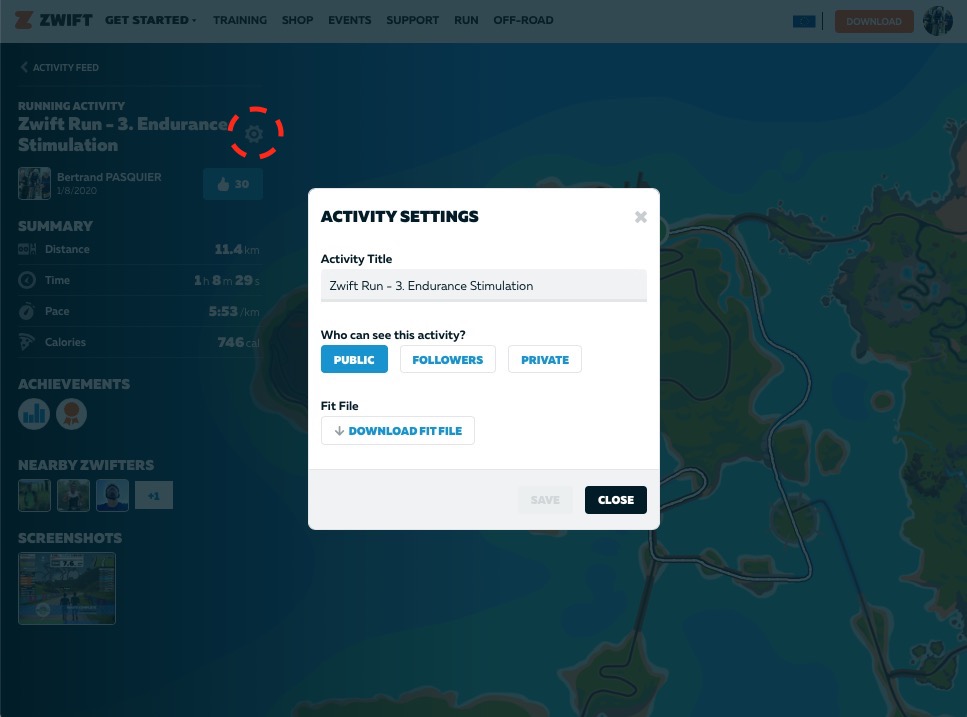Show more nearby Zwifters with +1
This screenshot has height=717, width=967.
click(x=154, y=495)
